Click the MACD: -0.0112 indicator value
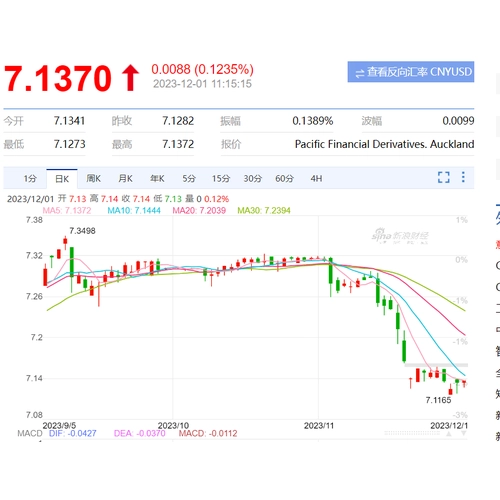500x500 pixels. click(x=208, y=433)
